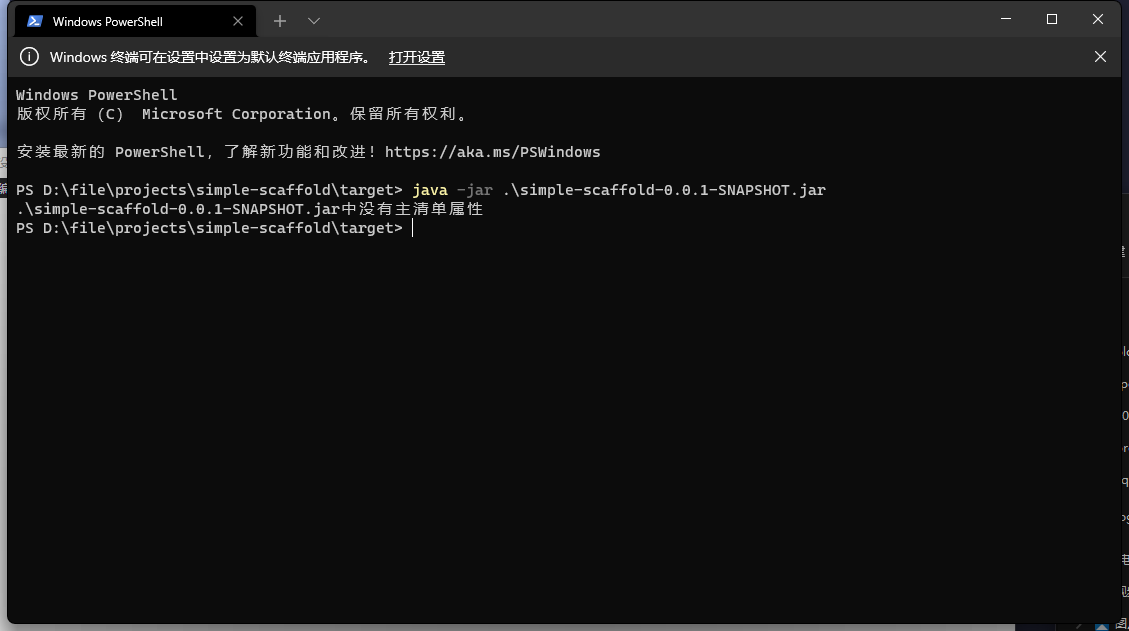
Task: Close the Windows PowerShell tab
Action: tap(238, 20)
